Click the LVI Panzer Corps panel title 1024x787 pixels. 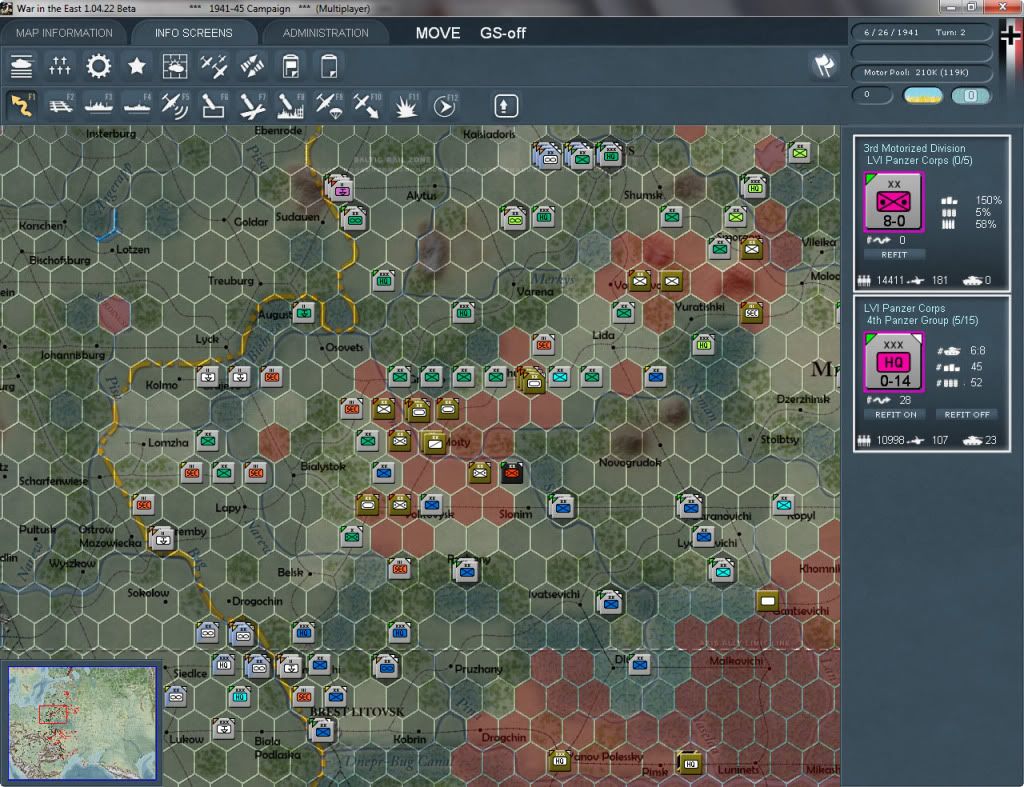click(x=904, y=308)
